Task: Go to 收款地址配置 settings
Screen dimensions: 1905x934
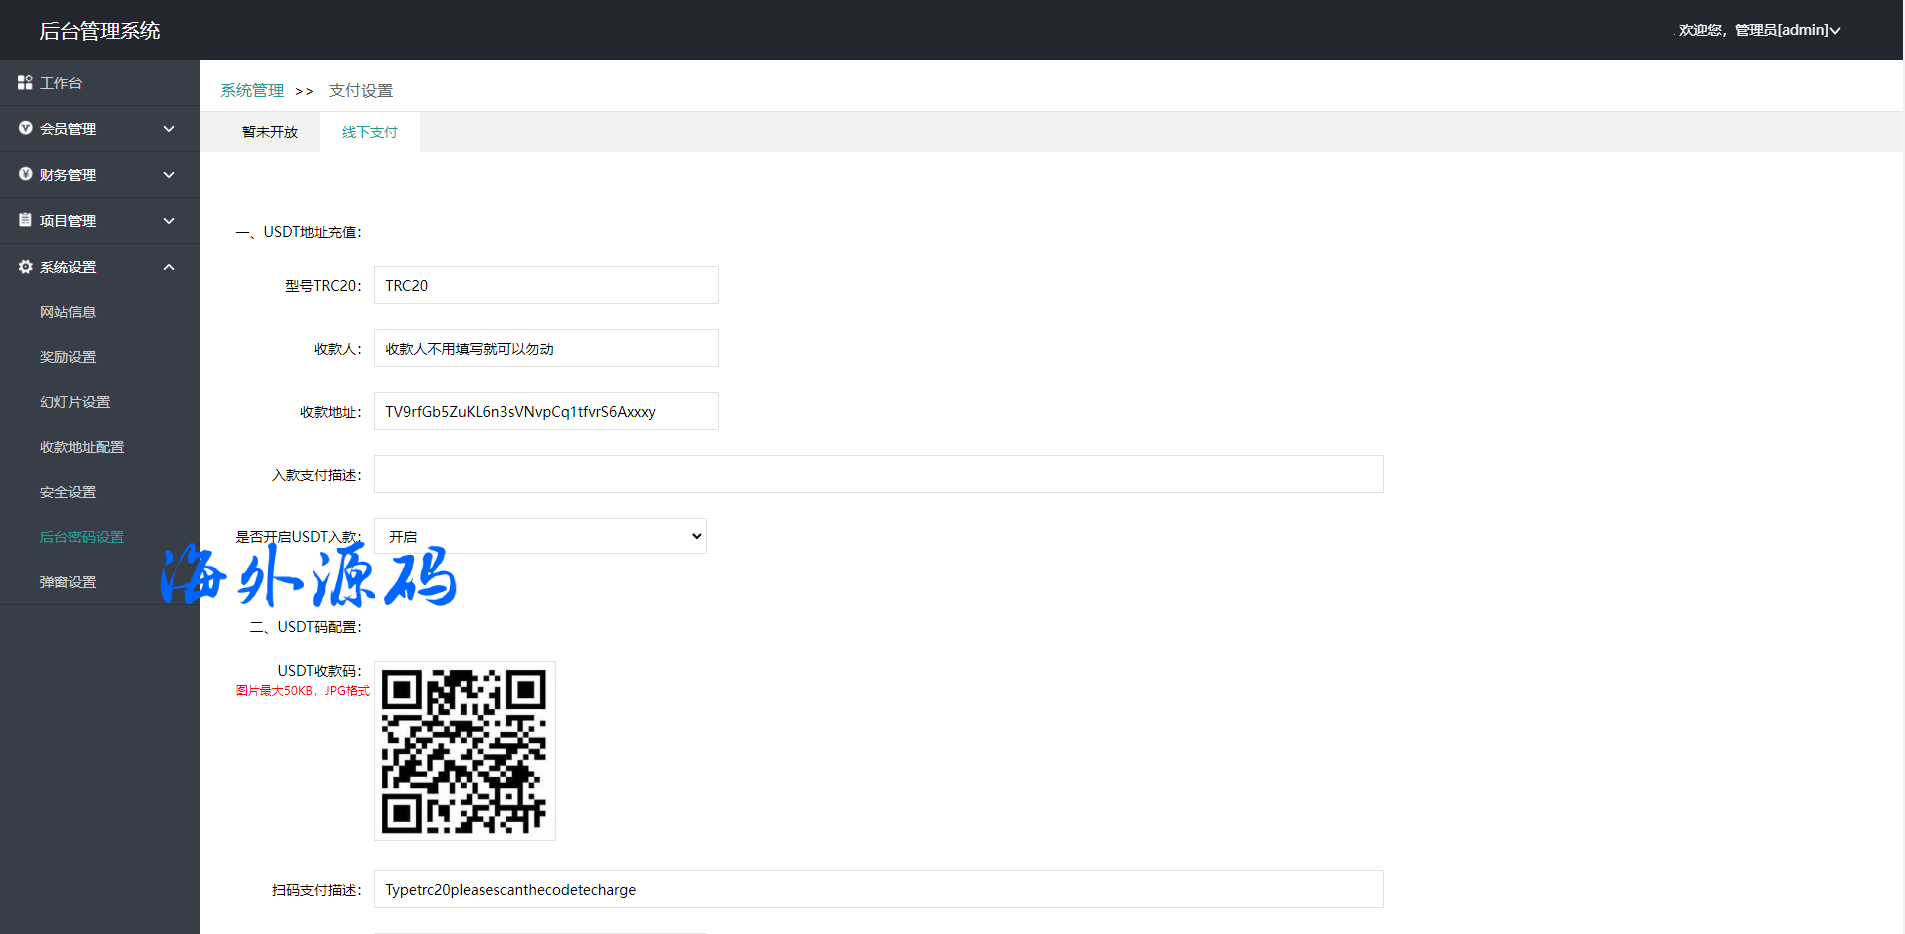Action: pyautogui.click(x=82, y=447)
